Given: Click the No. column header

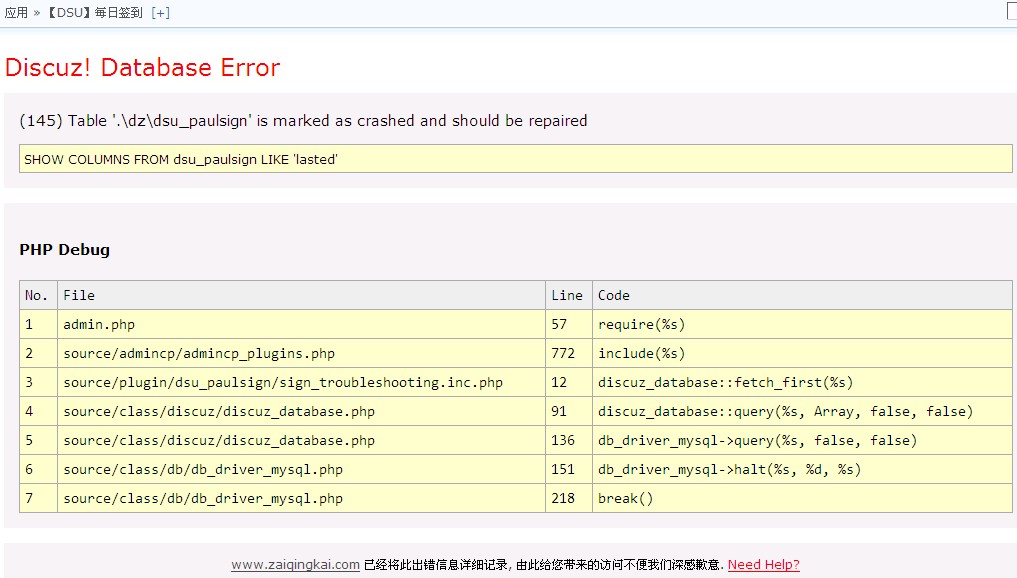Looking at the screenshot, I should [38, 295].
